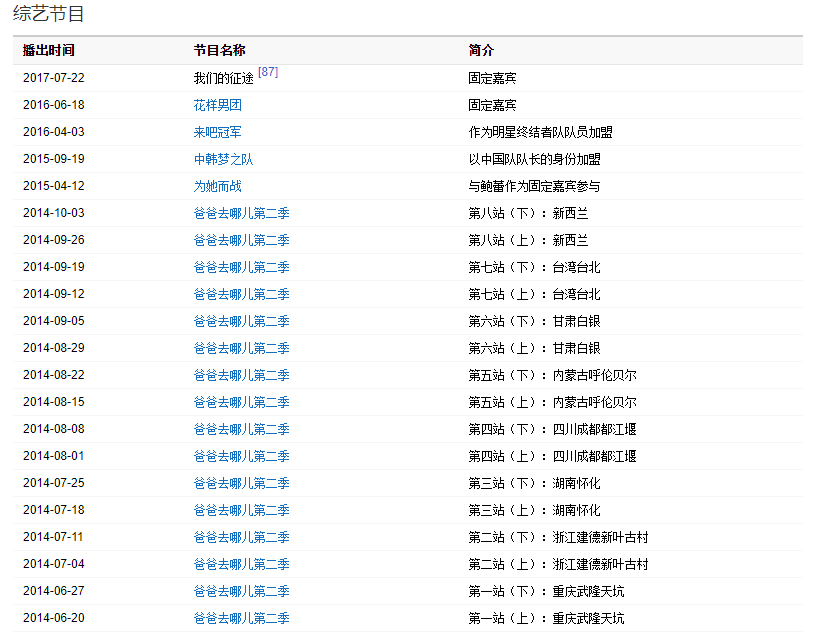Click the 综艺节目 section heading
815x635 pixels.
click(48, 14)
